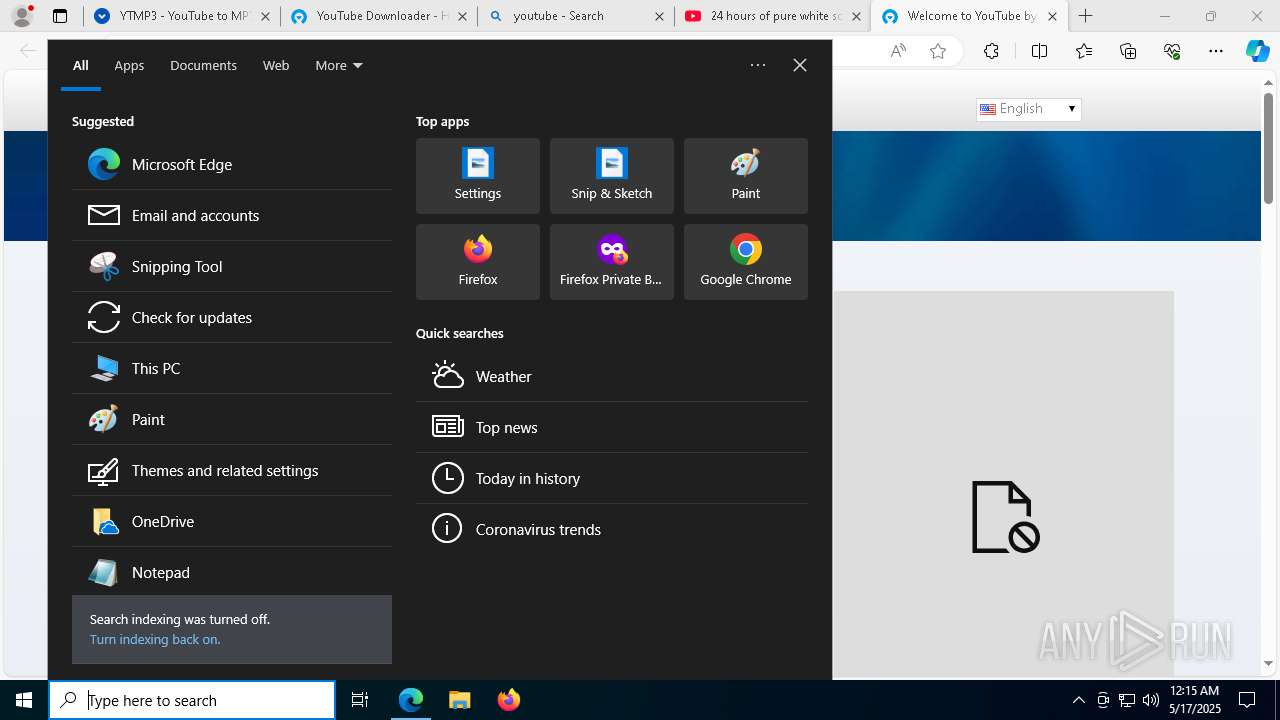
Task: Open Edge Settings and more menu
Action: (x=1216, y=51)
